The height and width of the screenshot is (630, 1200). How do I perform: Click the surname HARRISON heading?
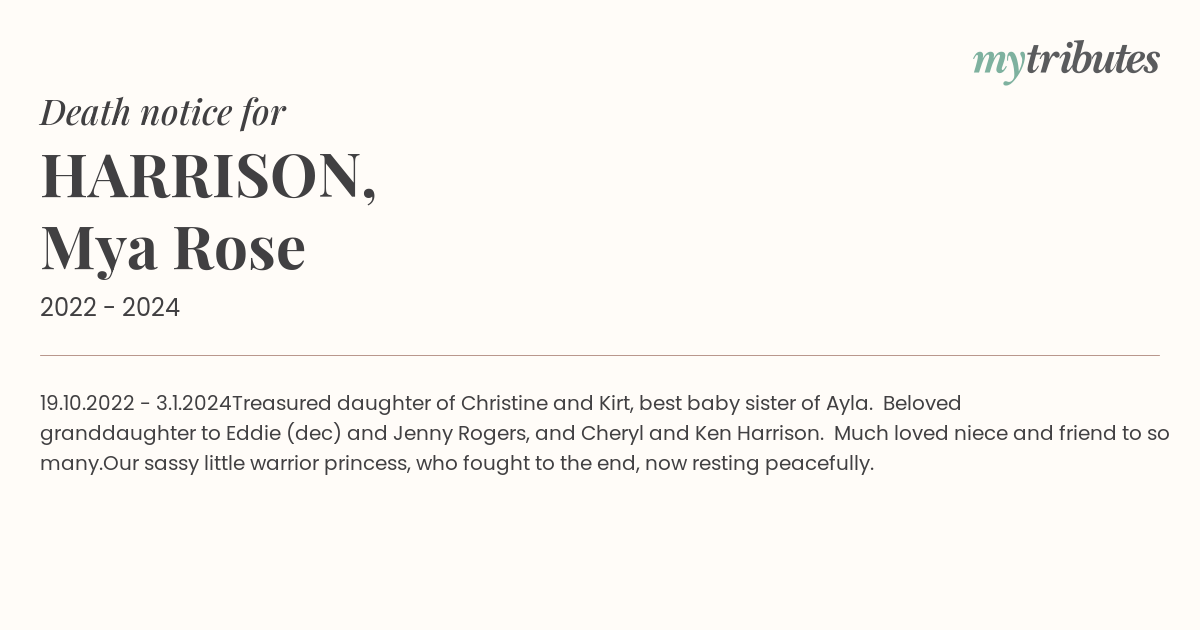coord(208,176)
